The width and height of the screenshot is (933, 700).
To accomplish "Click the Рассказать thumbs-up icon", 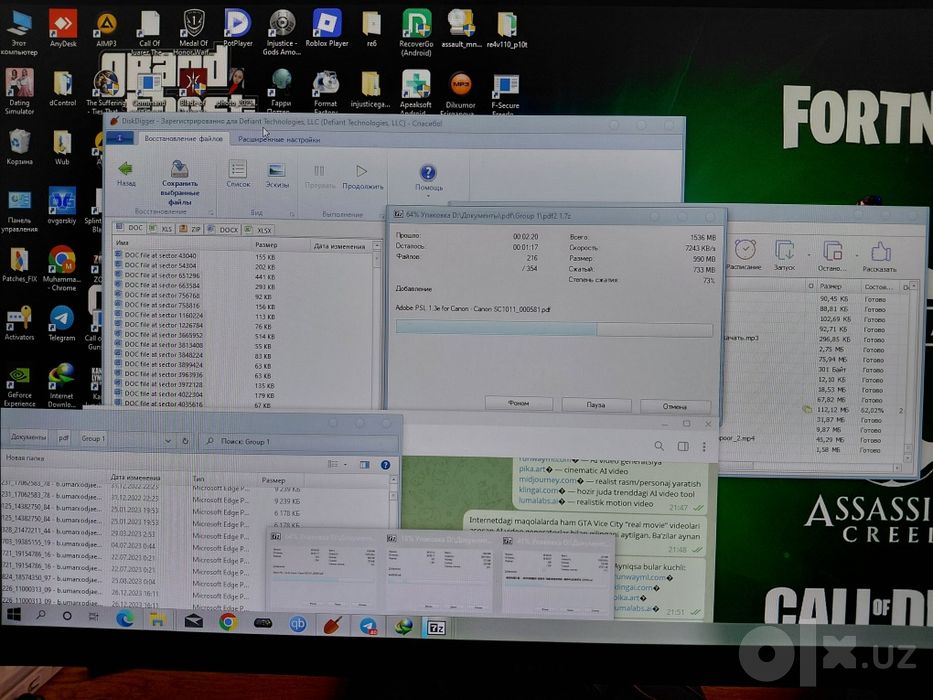I will (x=880, y=252).
